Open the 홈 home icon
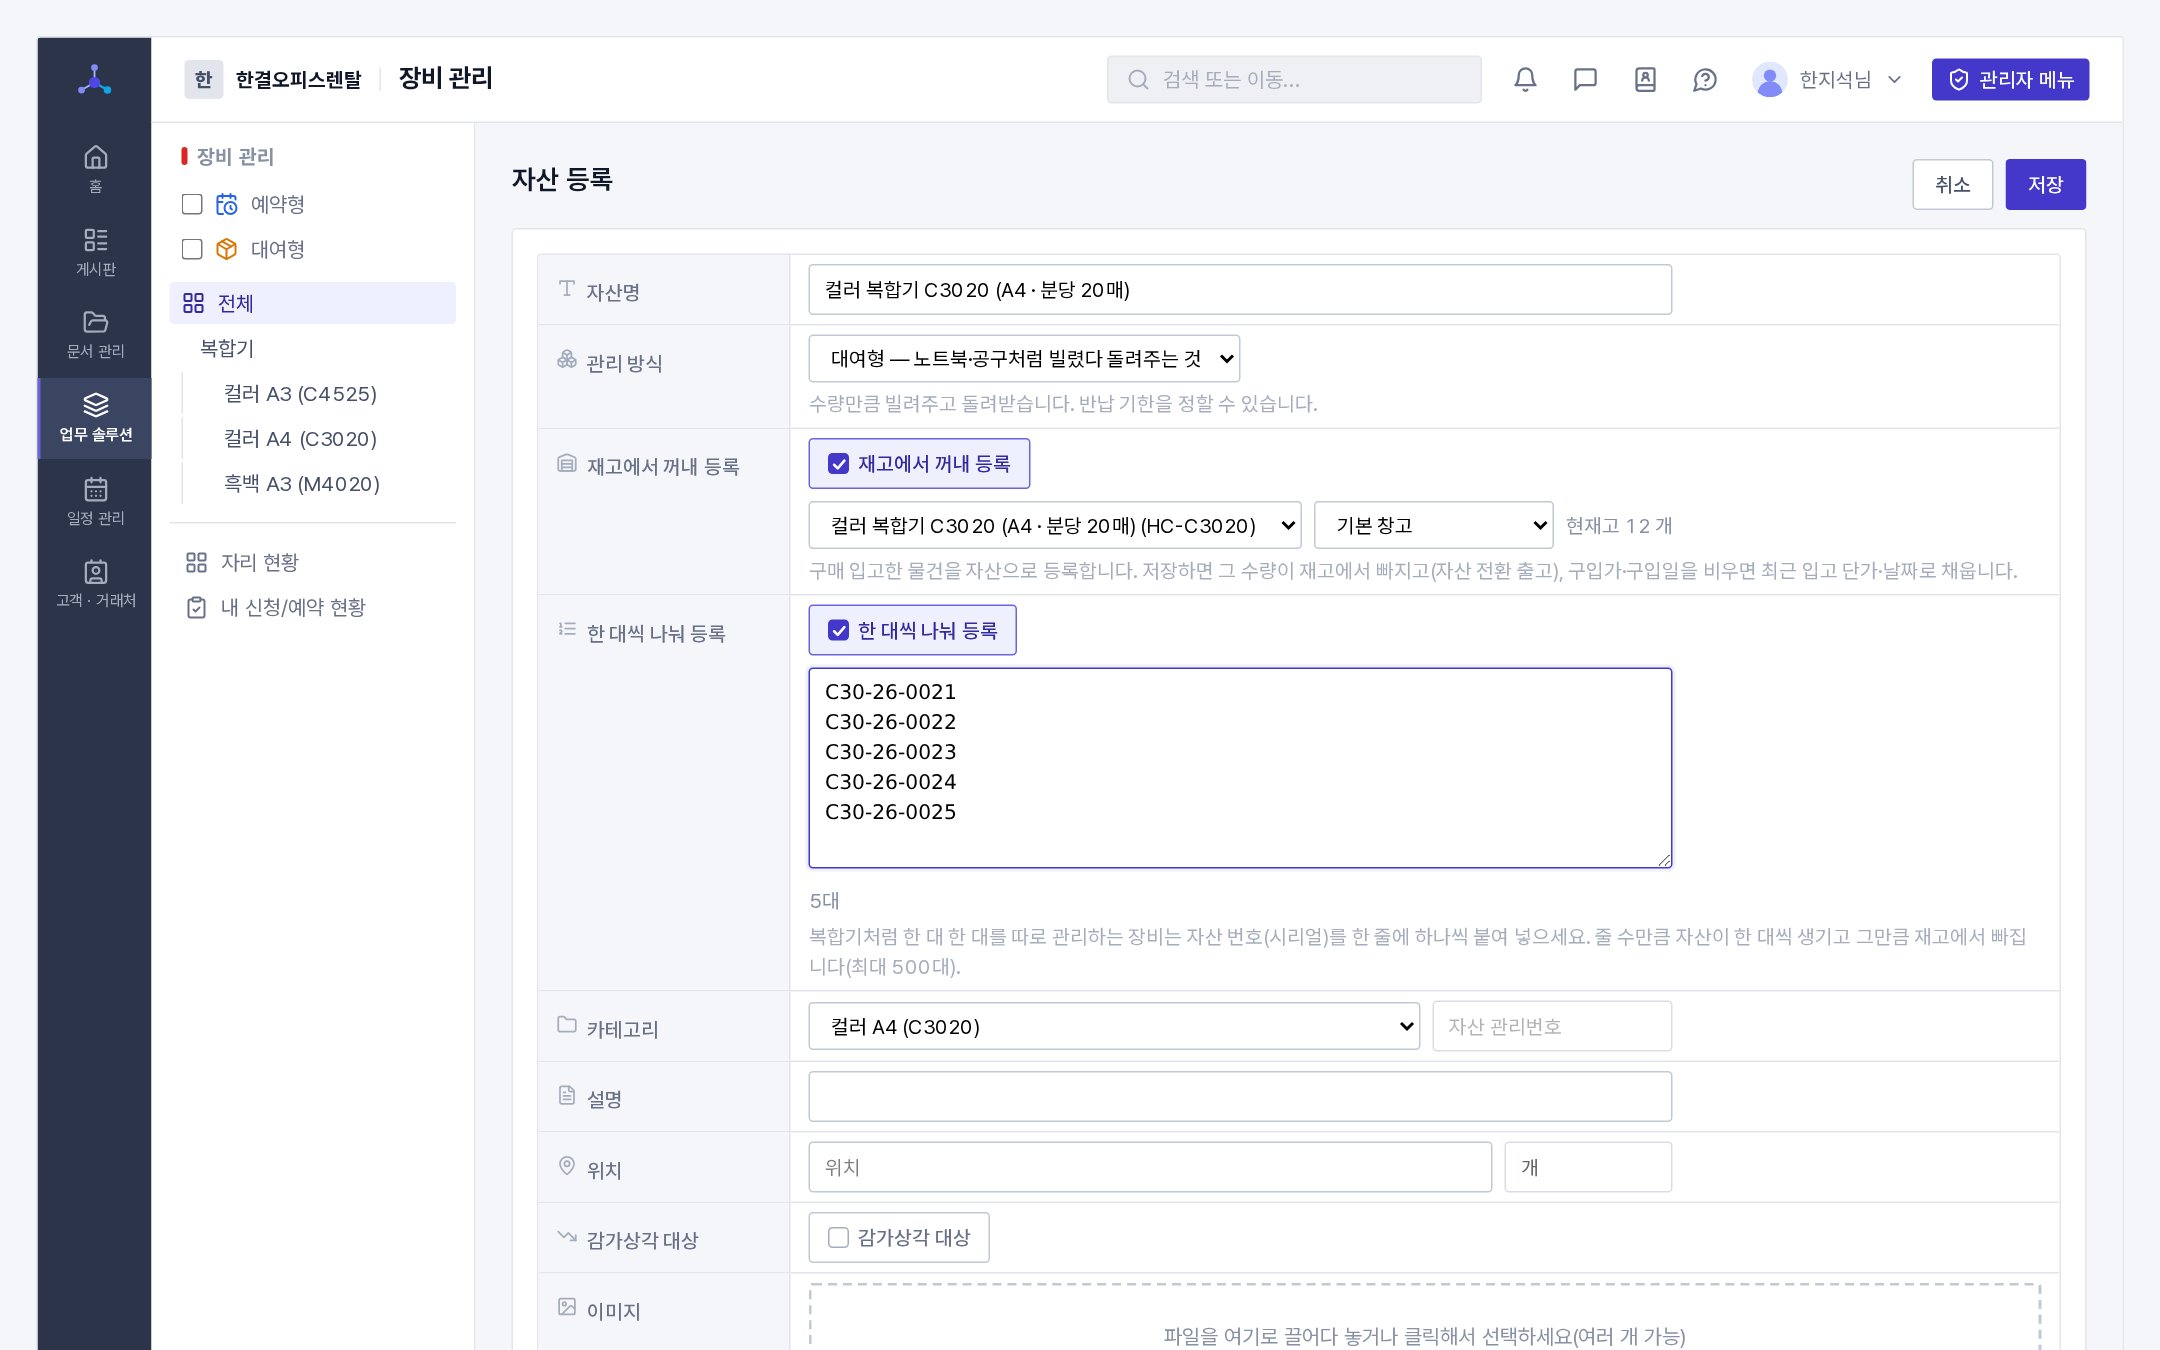This screenshot has width=2160, height=1350. [x=95, y=157]
